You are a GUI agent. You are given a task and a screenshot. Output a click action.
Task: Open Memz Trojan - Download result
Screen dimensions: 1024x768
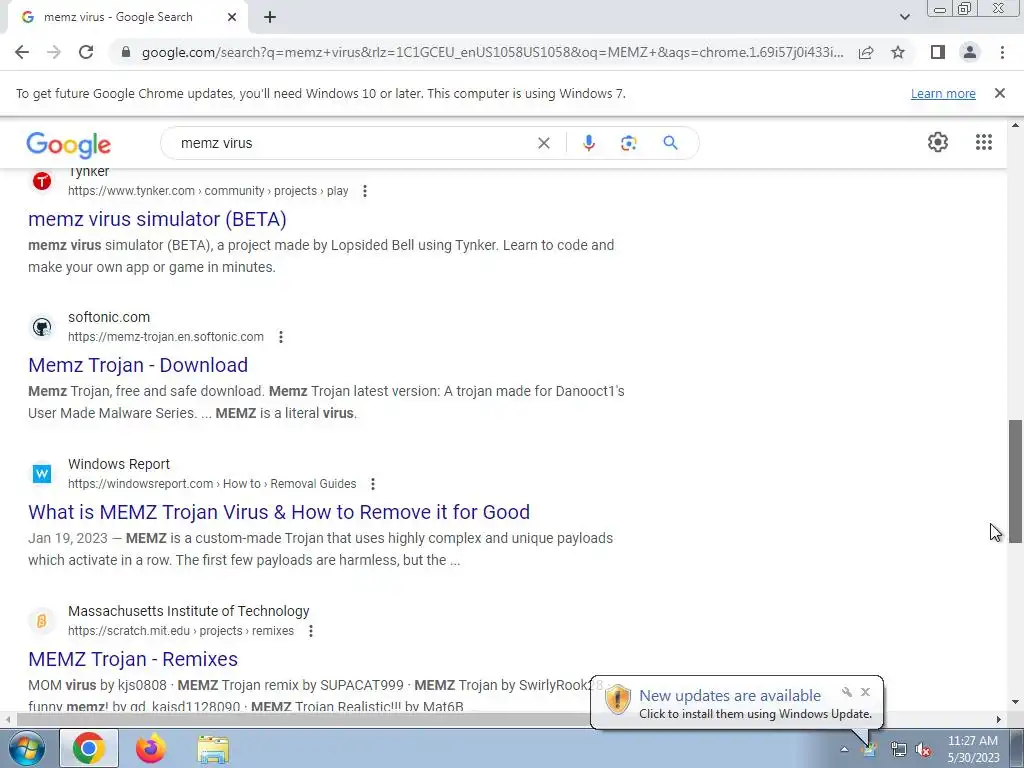coord(138,365)
